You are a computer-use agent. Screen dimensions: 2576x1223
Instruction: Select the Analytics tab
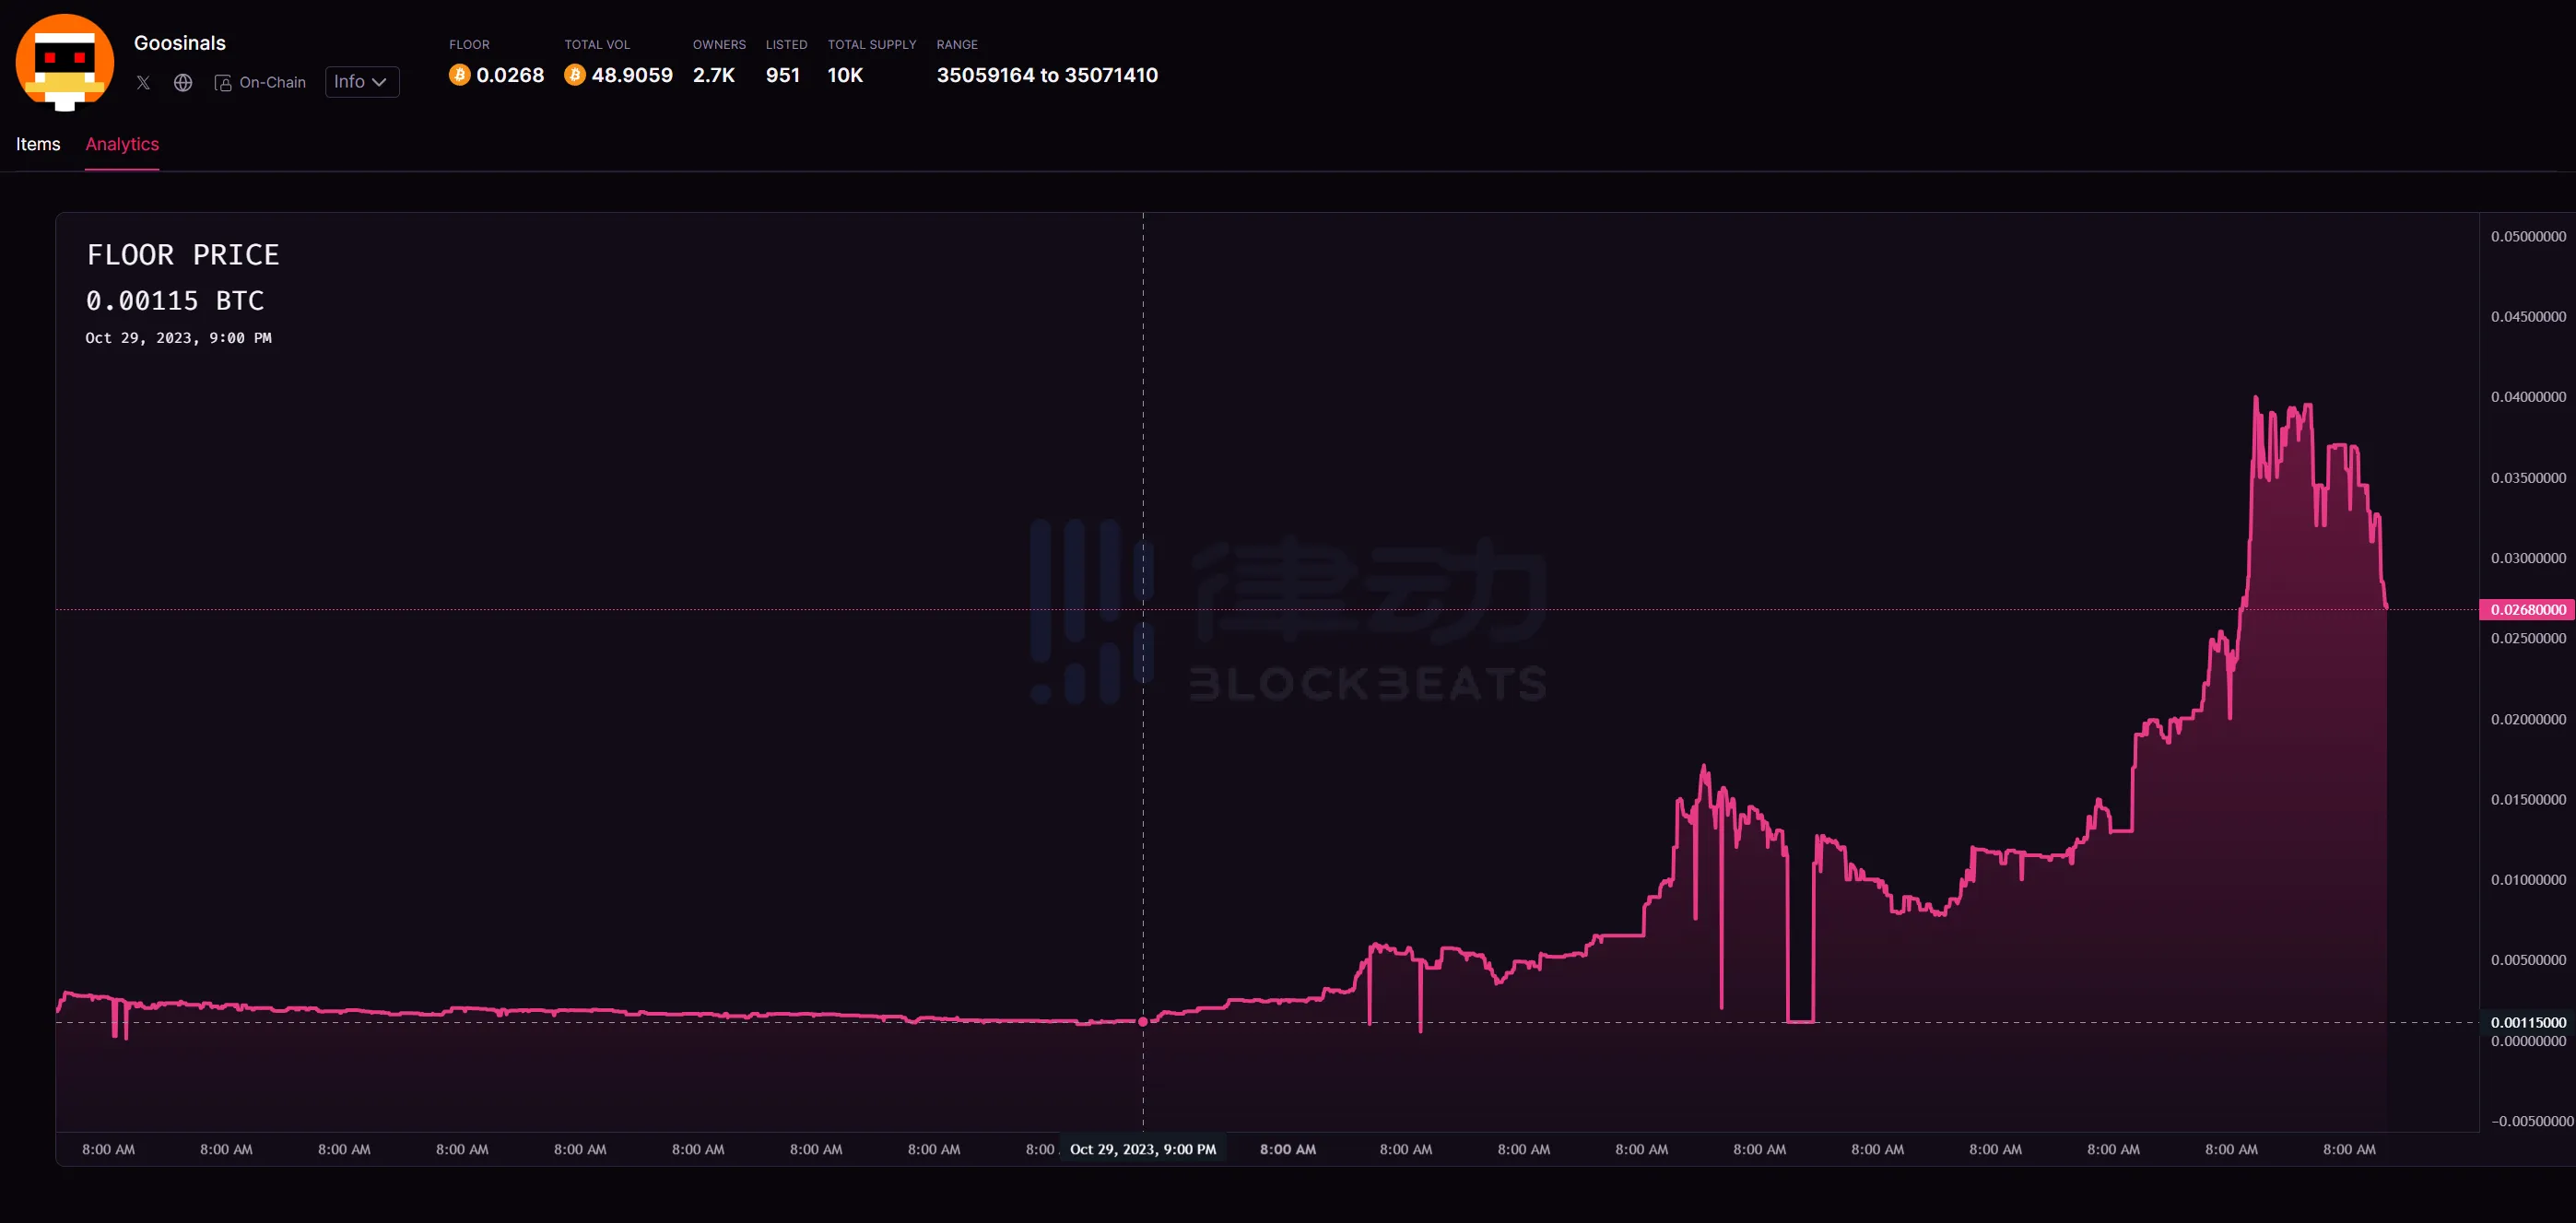pyautogui.click(x=122, y=144)
